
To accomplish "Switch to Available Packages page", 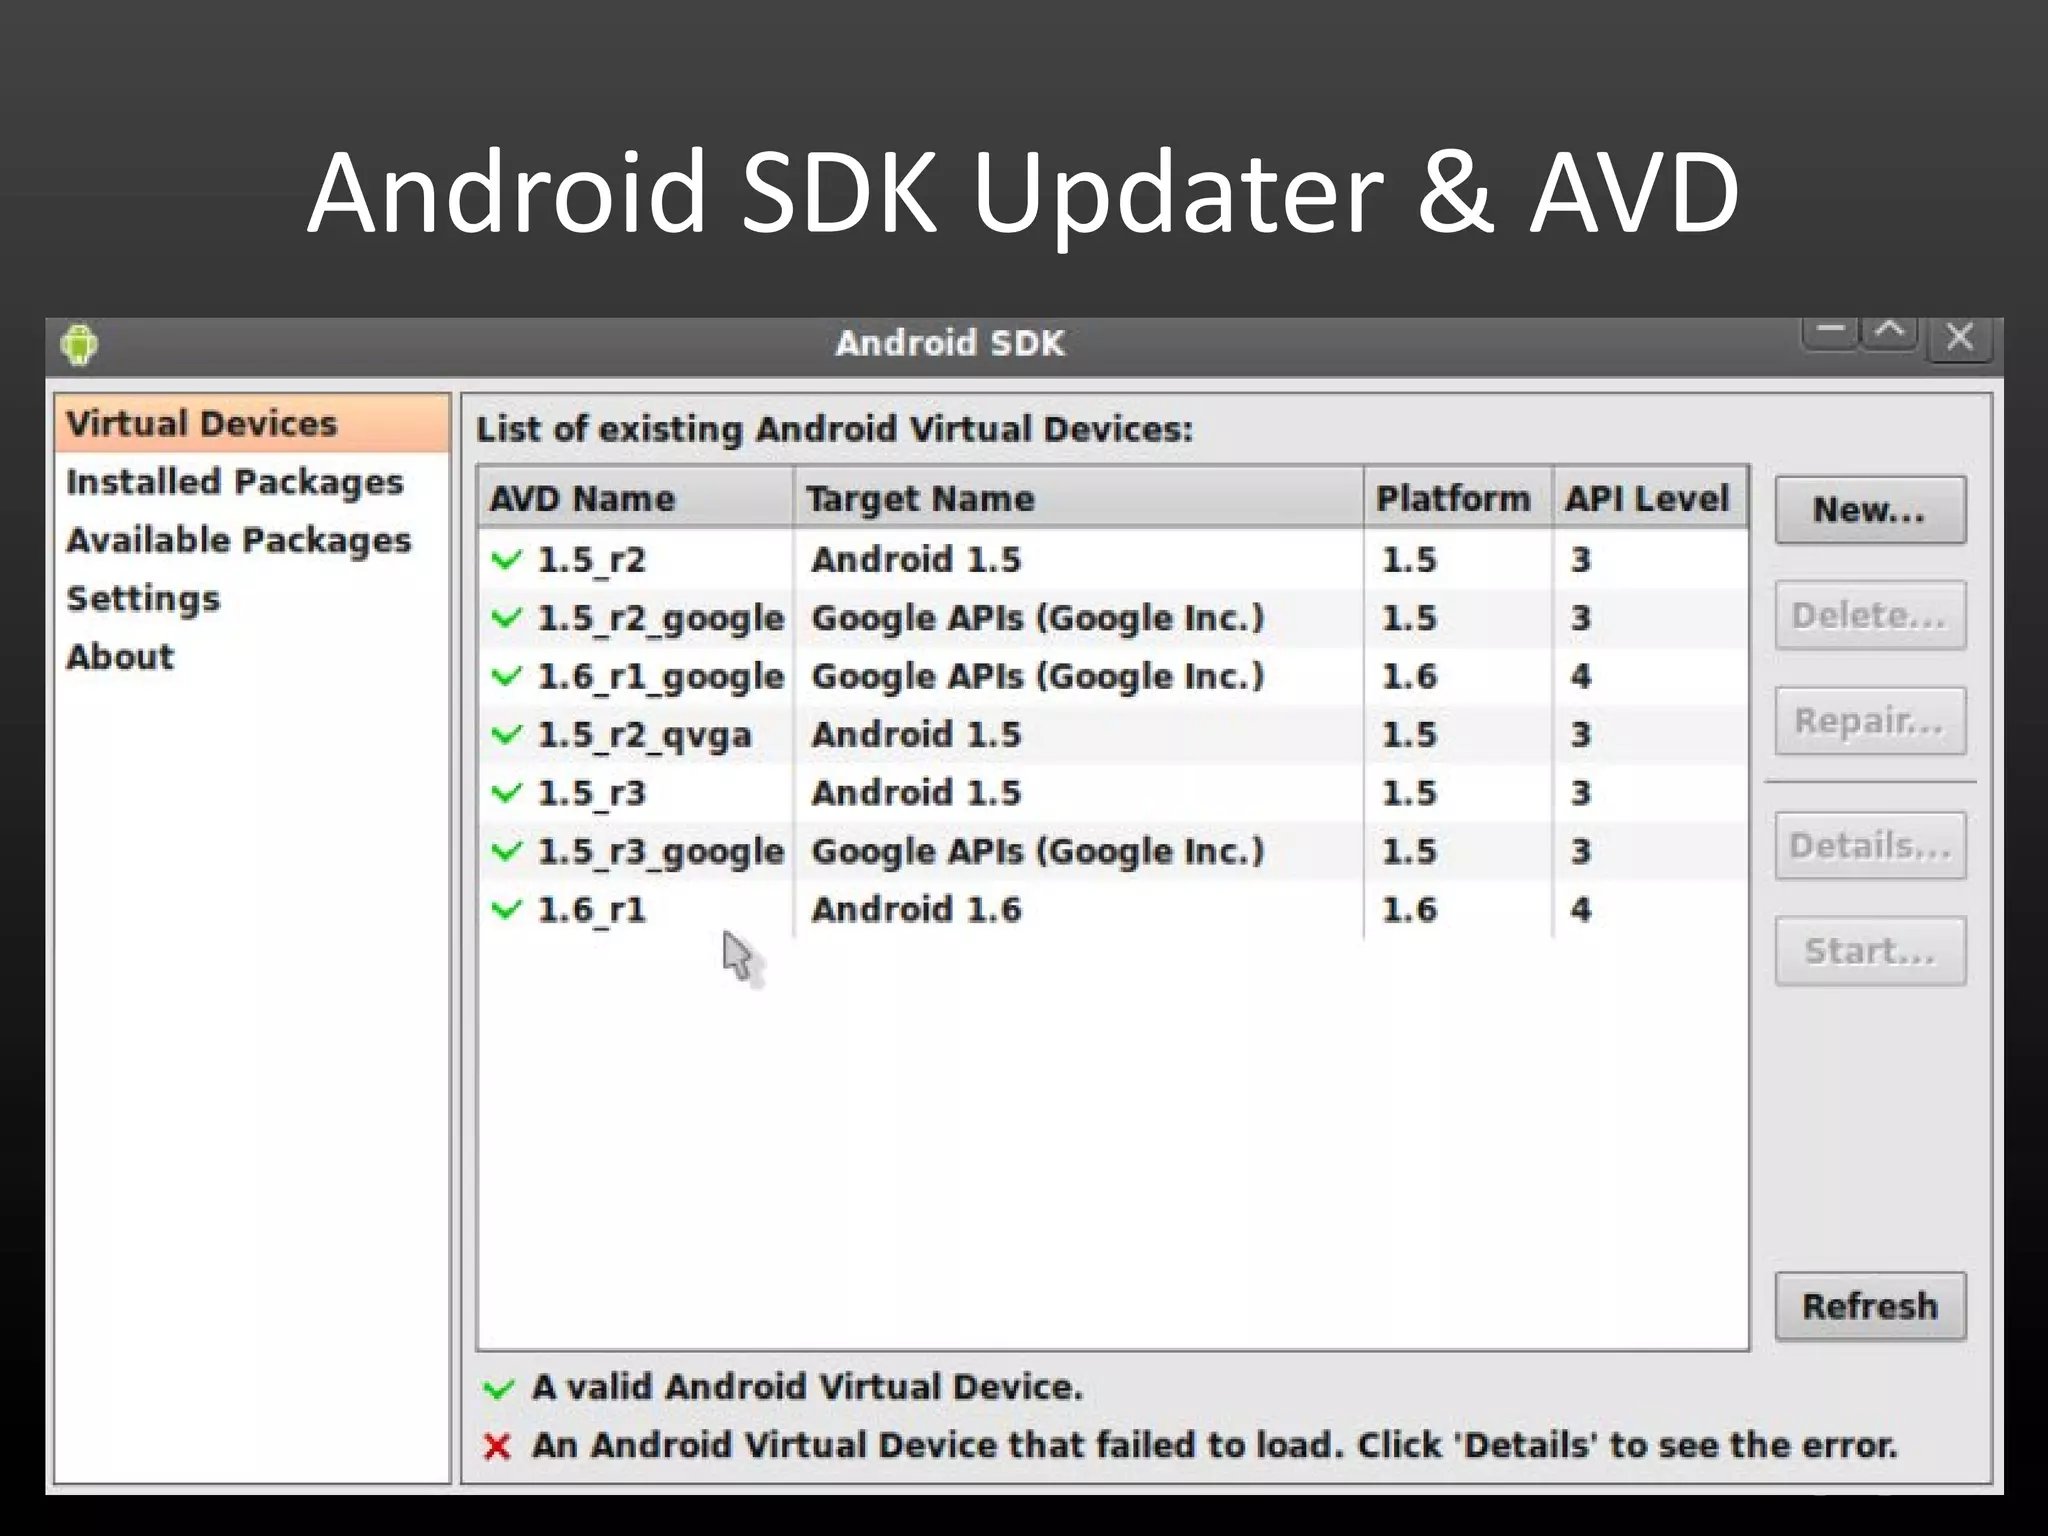I will [x=239, y=540].
